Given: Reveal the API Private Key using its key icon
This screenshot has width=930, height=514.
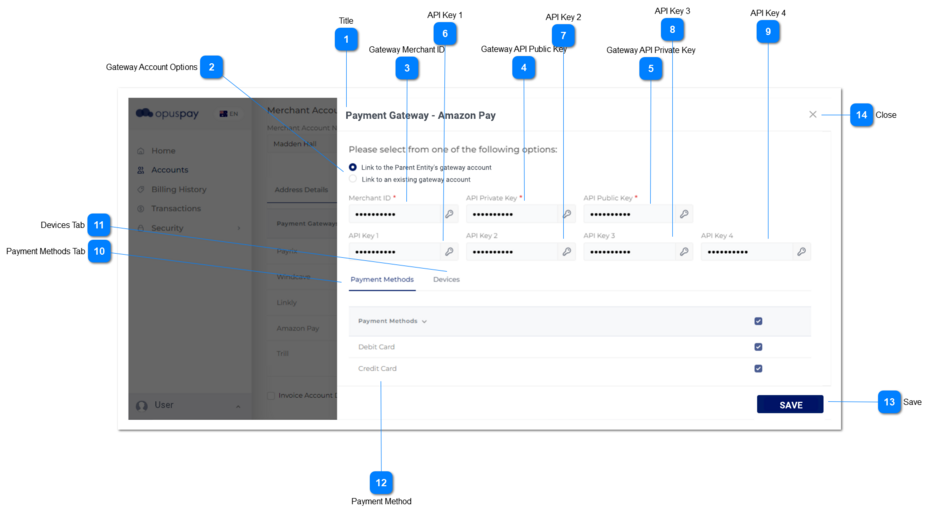Looking at the screenshot, I should click(x=567, y=214).
